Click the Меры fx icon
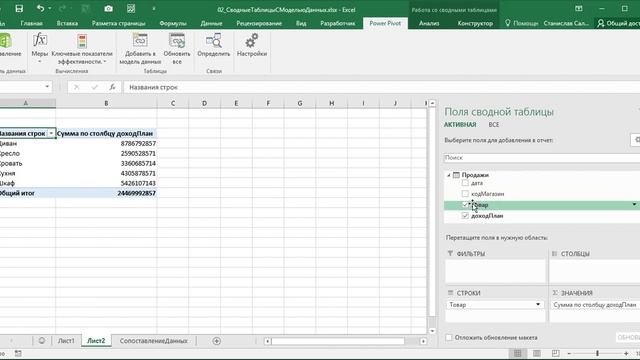Screen dimensions: 640x360 (40, 41)
